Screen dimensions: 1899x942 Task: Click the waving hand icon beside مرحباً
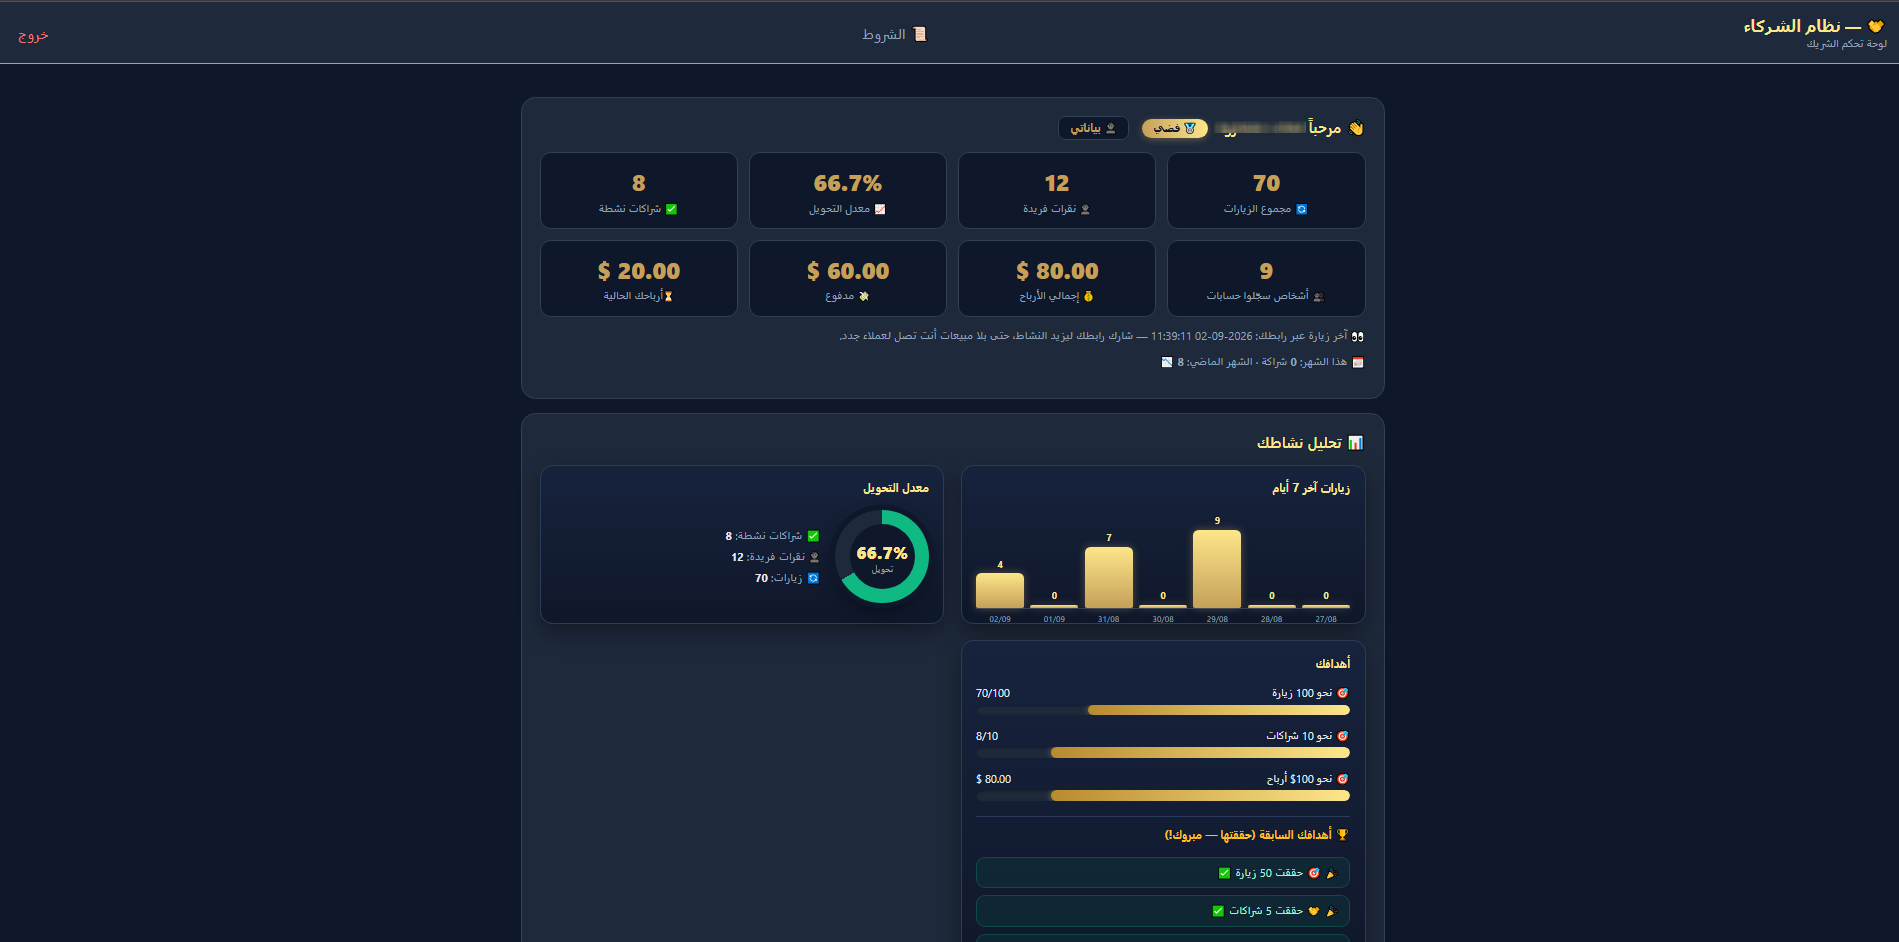click(x=1356, y=128)
